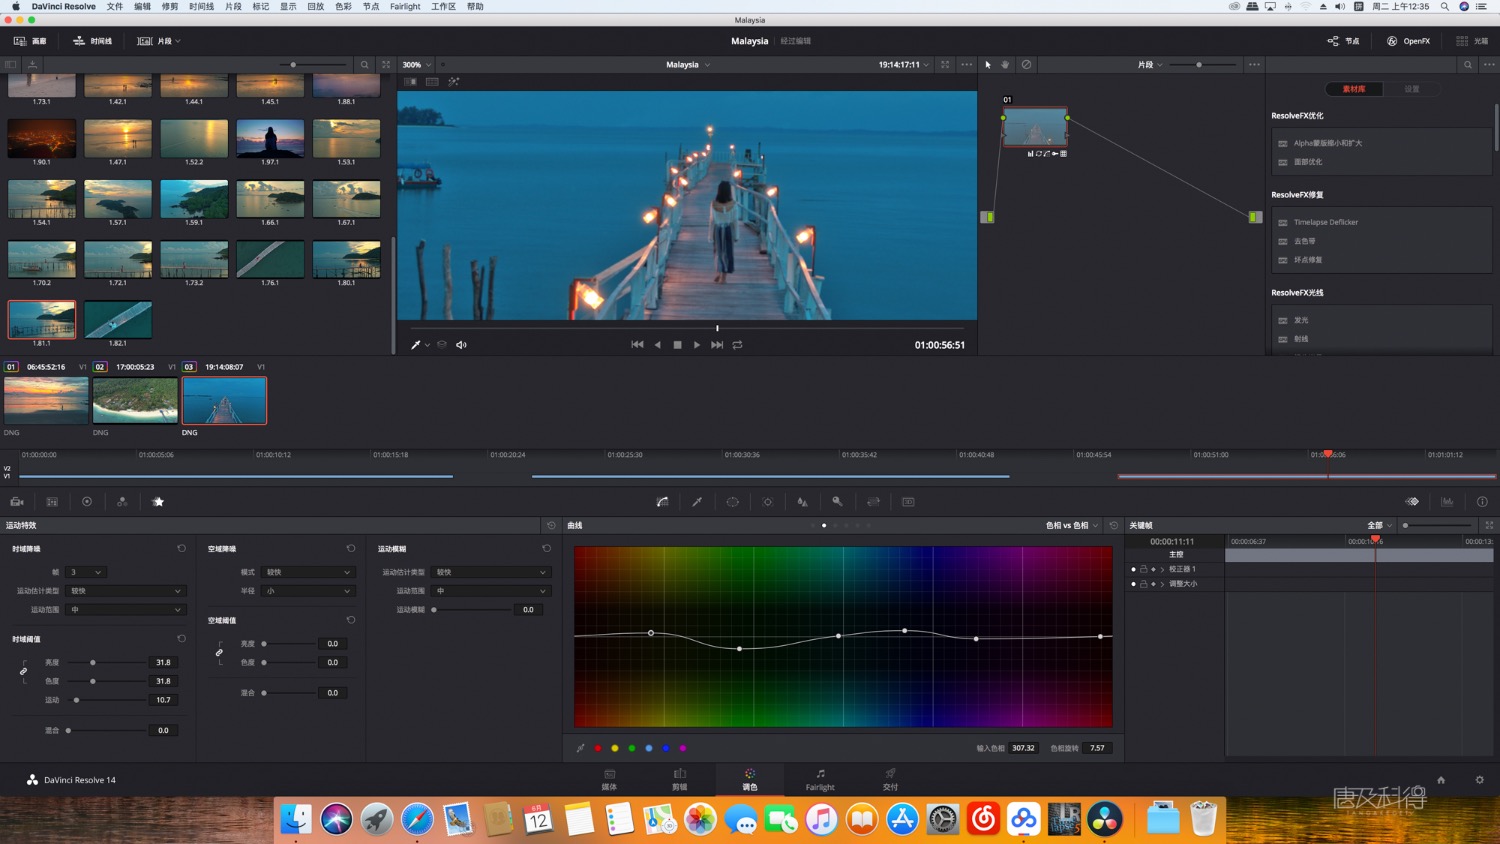Toggle Gallery panel button in top bar
The height and width of the screenshot is (844, 1500).
tap(30, 41)
